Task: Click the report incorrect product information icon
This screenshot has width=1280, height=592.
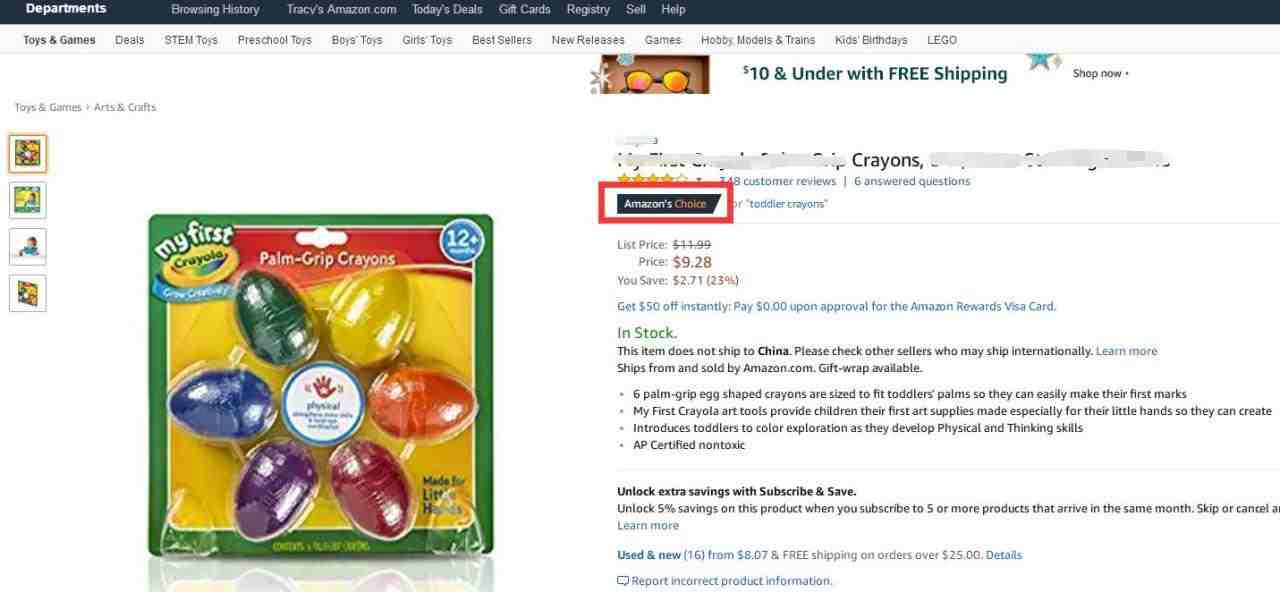Action: coord(623,581)
